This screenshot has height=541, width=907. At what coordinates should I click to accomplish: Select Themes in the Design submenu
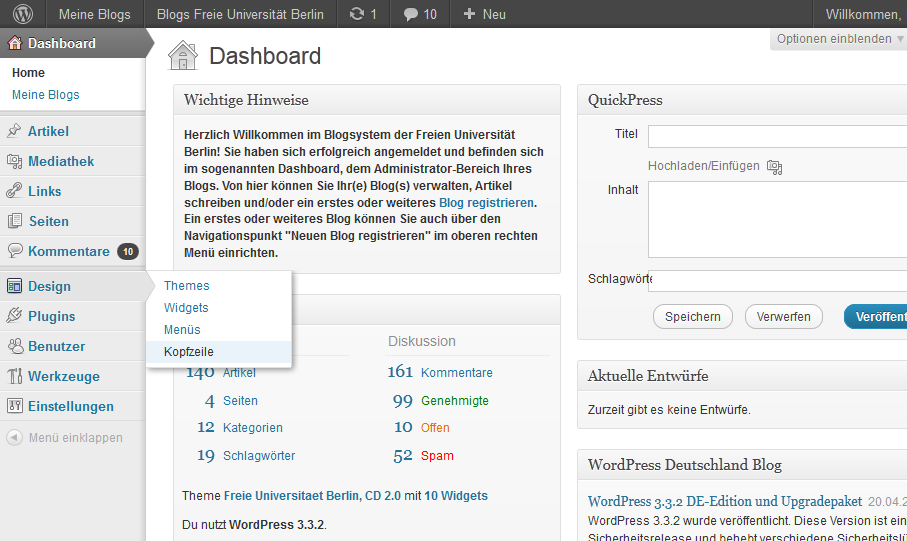pyautogui.click(x=186, y=286)
